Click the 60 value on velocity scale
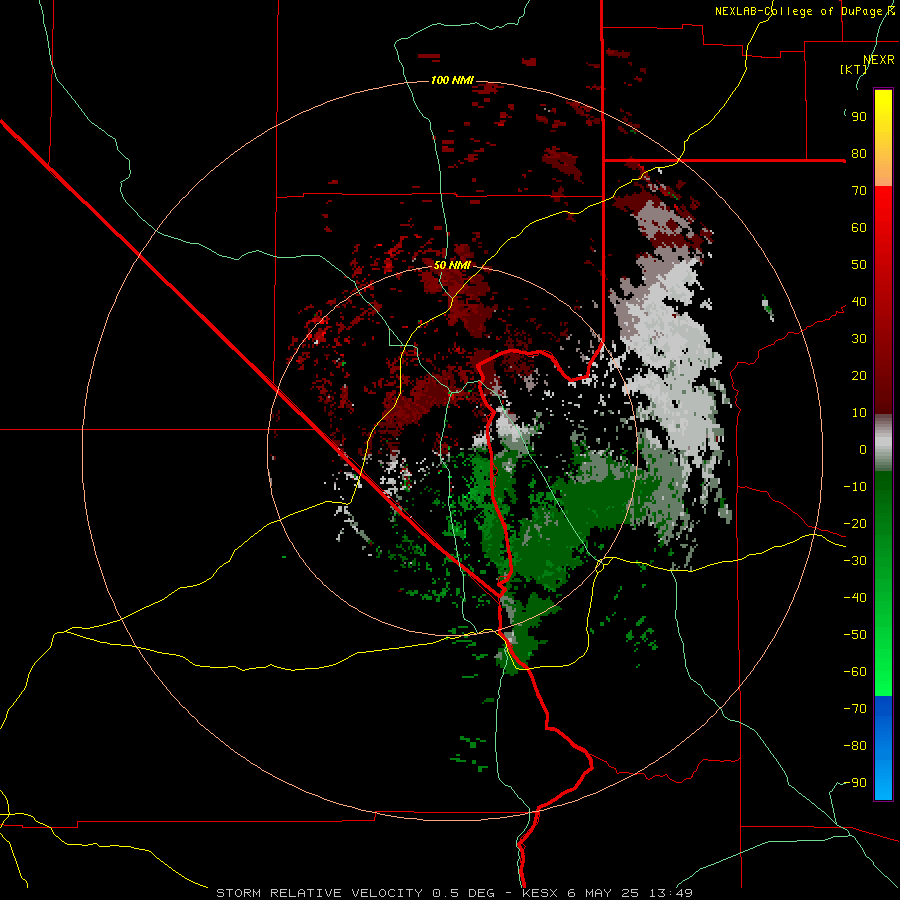 click(859, 228)
